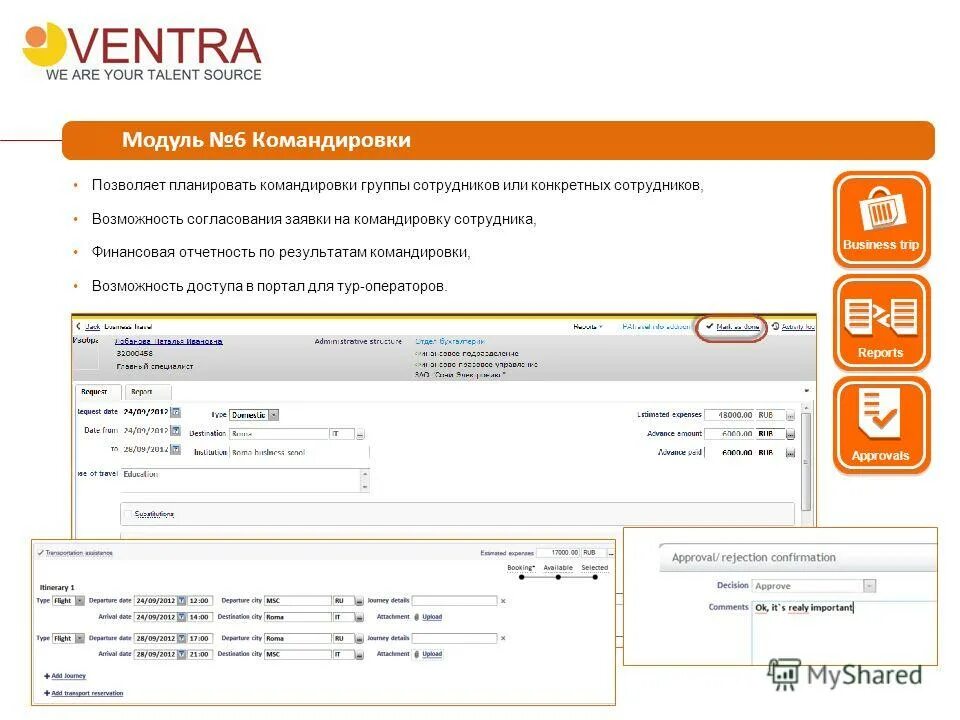This screenshot has width=960, height=720.
Task: Click the Estimated expenses 48000.00 field
Action: pyautogui.click(x=730, y=415)
